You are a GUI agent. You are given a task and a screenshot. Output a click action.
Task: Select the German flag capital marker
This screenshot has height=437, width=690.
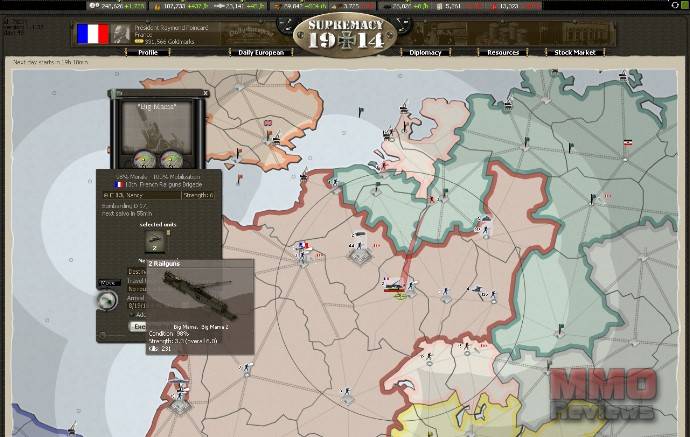pyautogui.click(x=627, y=143)
